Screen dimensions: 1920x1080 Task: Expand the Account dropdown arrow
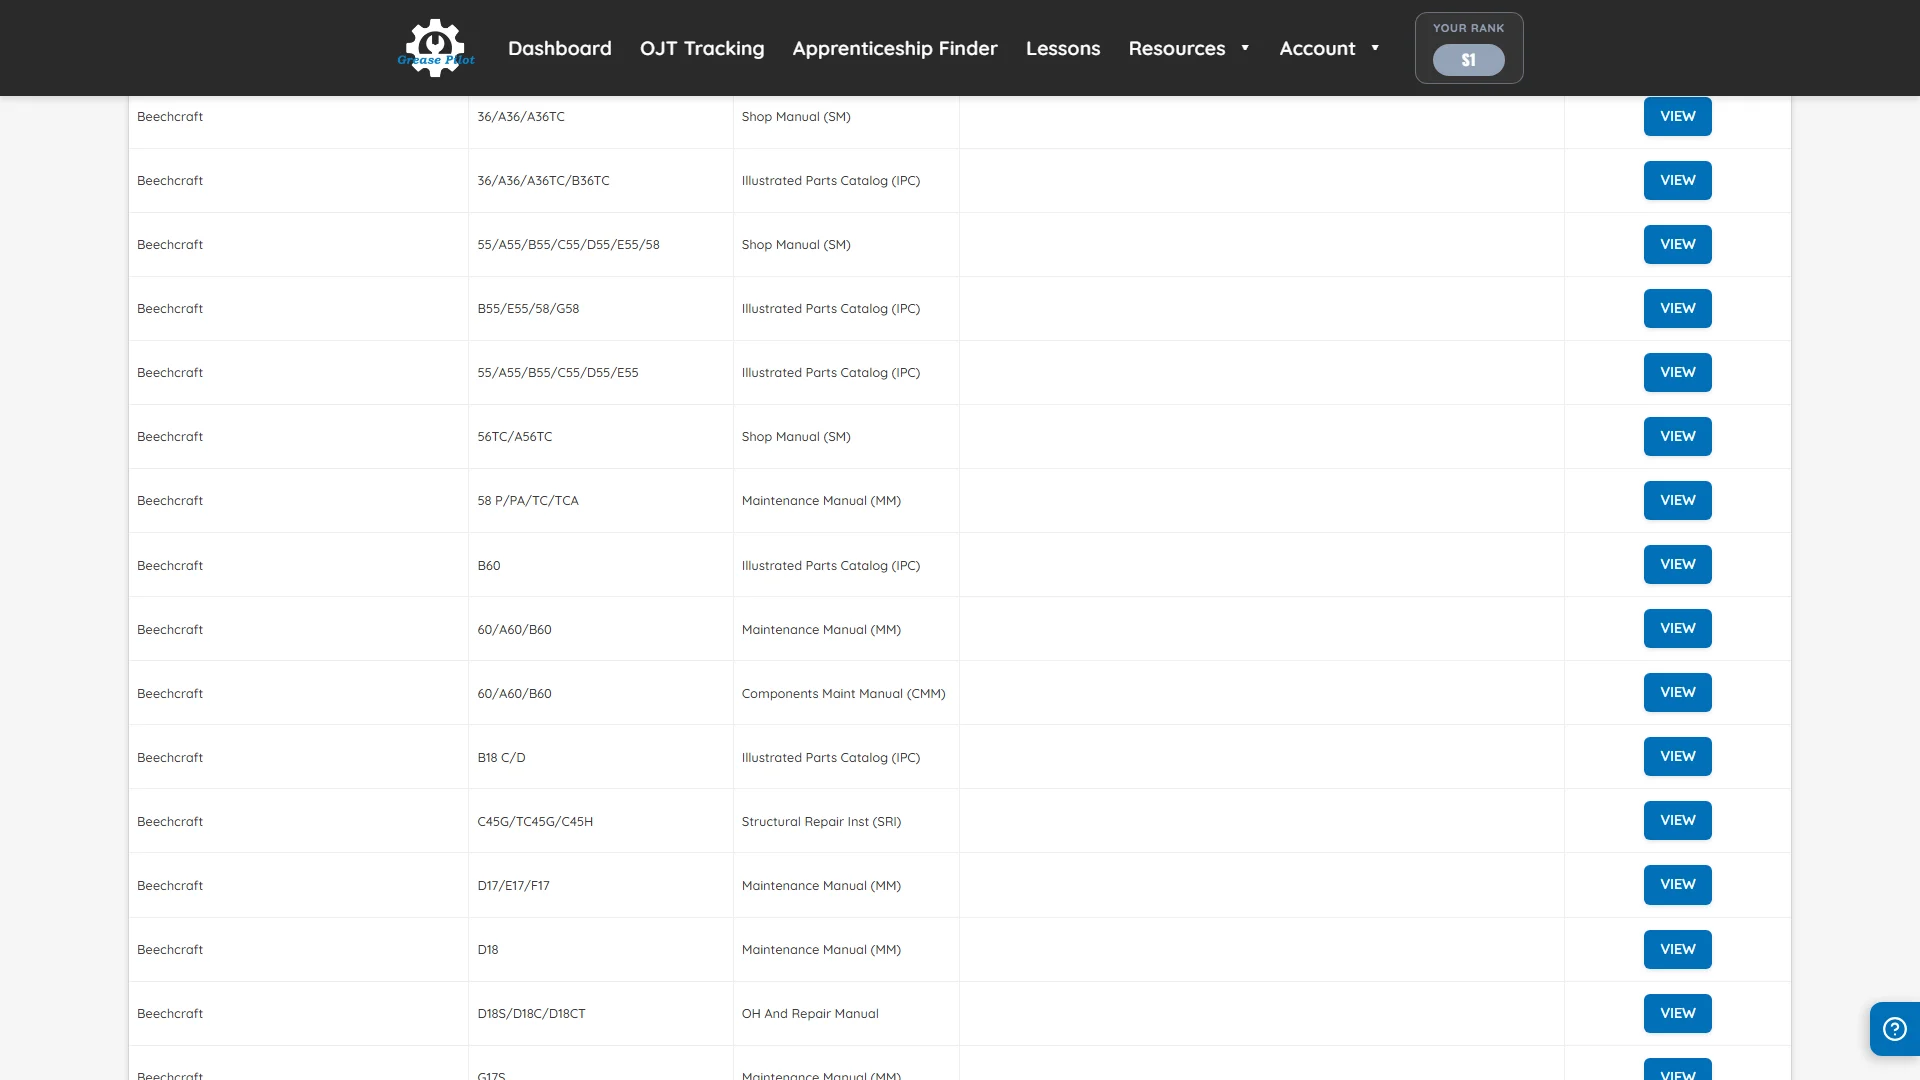tap(1375, 48)
